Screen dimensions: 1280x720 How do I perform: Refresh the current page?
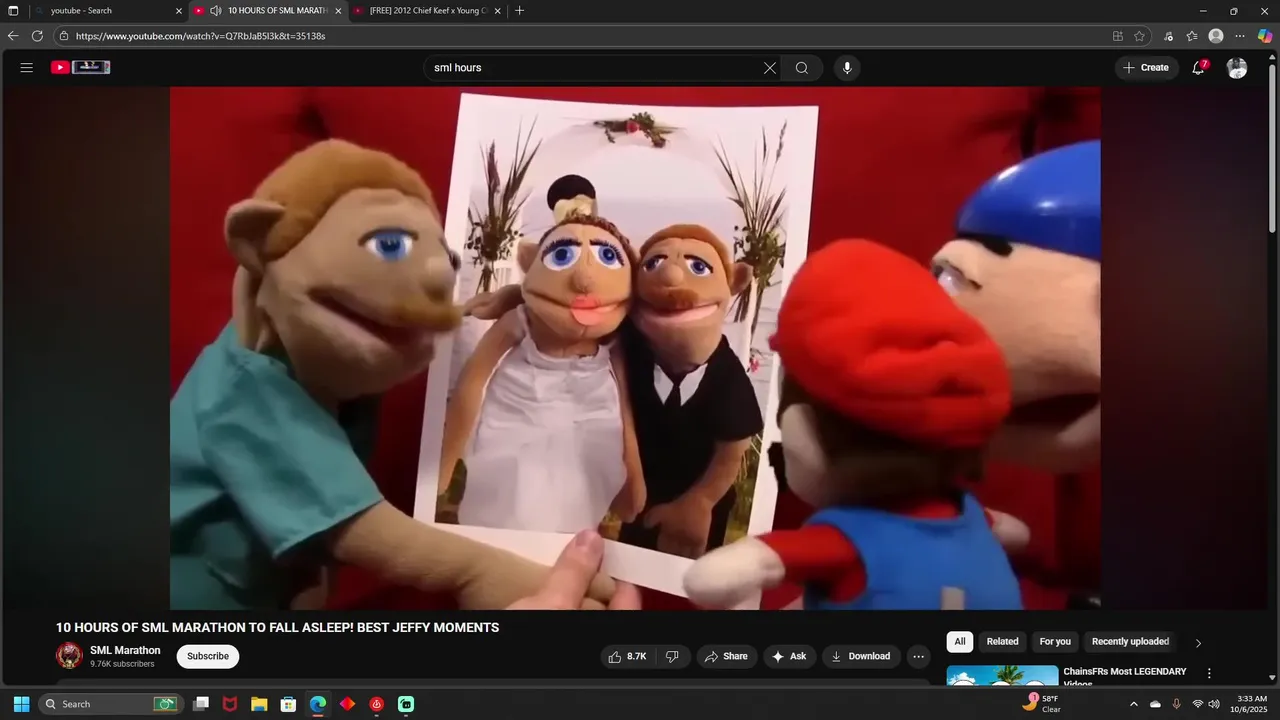coord(37,36)
